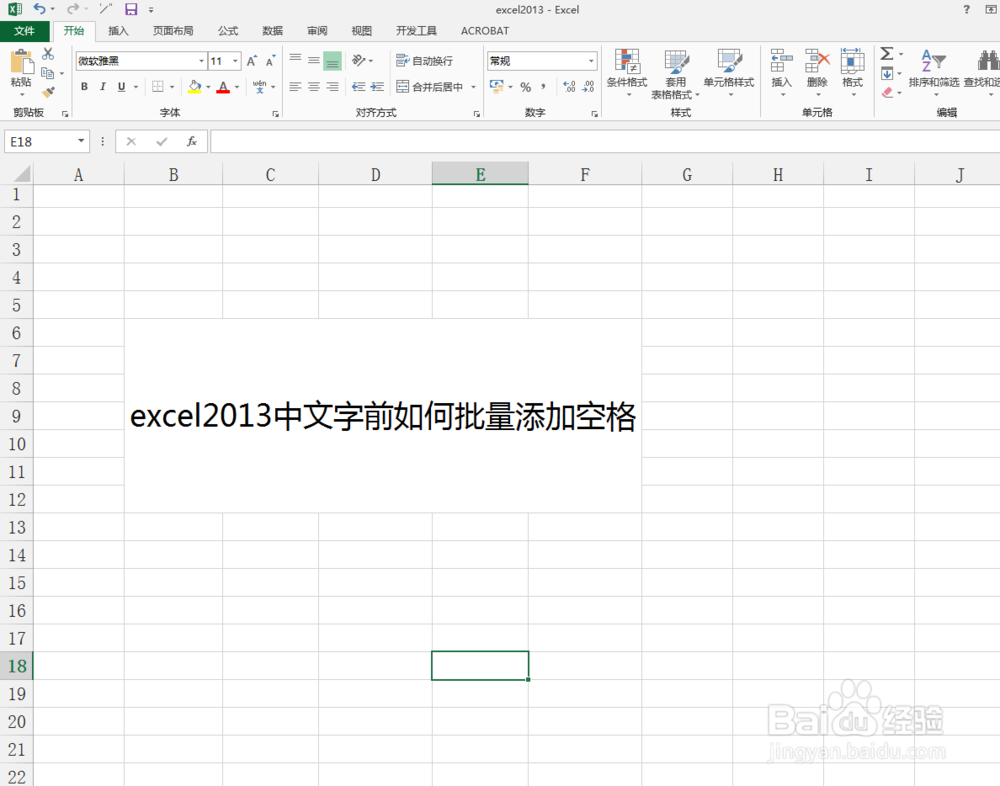This screenshot has width=1000, height=786.
Task: Toggle center horizontal alignment
Action: tap(314, 87)
